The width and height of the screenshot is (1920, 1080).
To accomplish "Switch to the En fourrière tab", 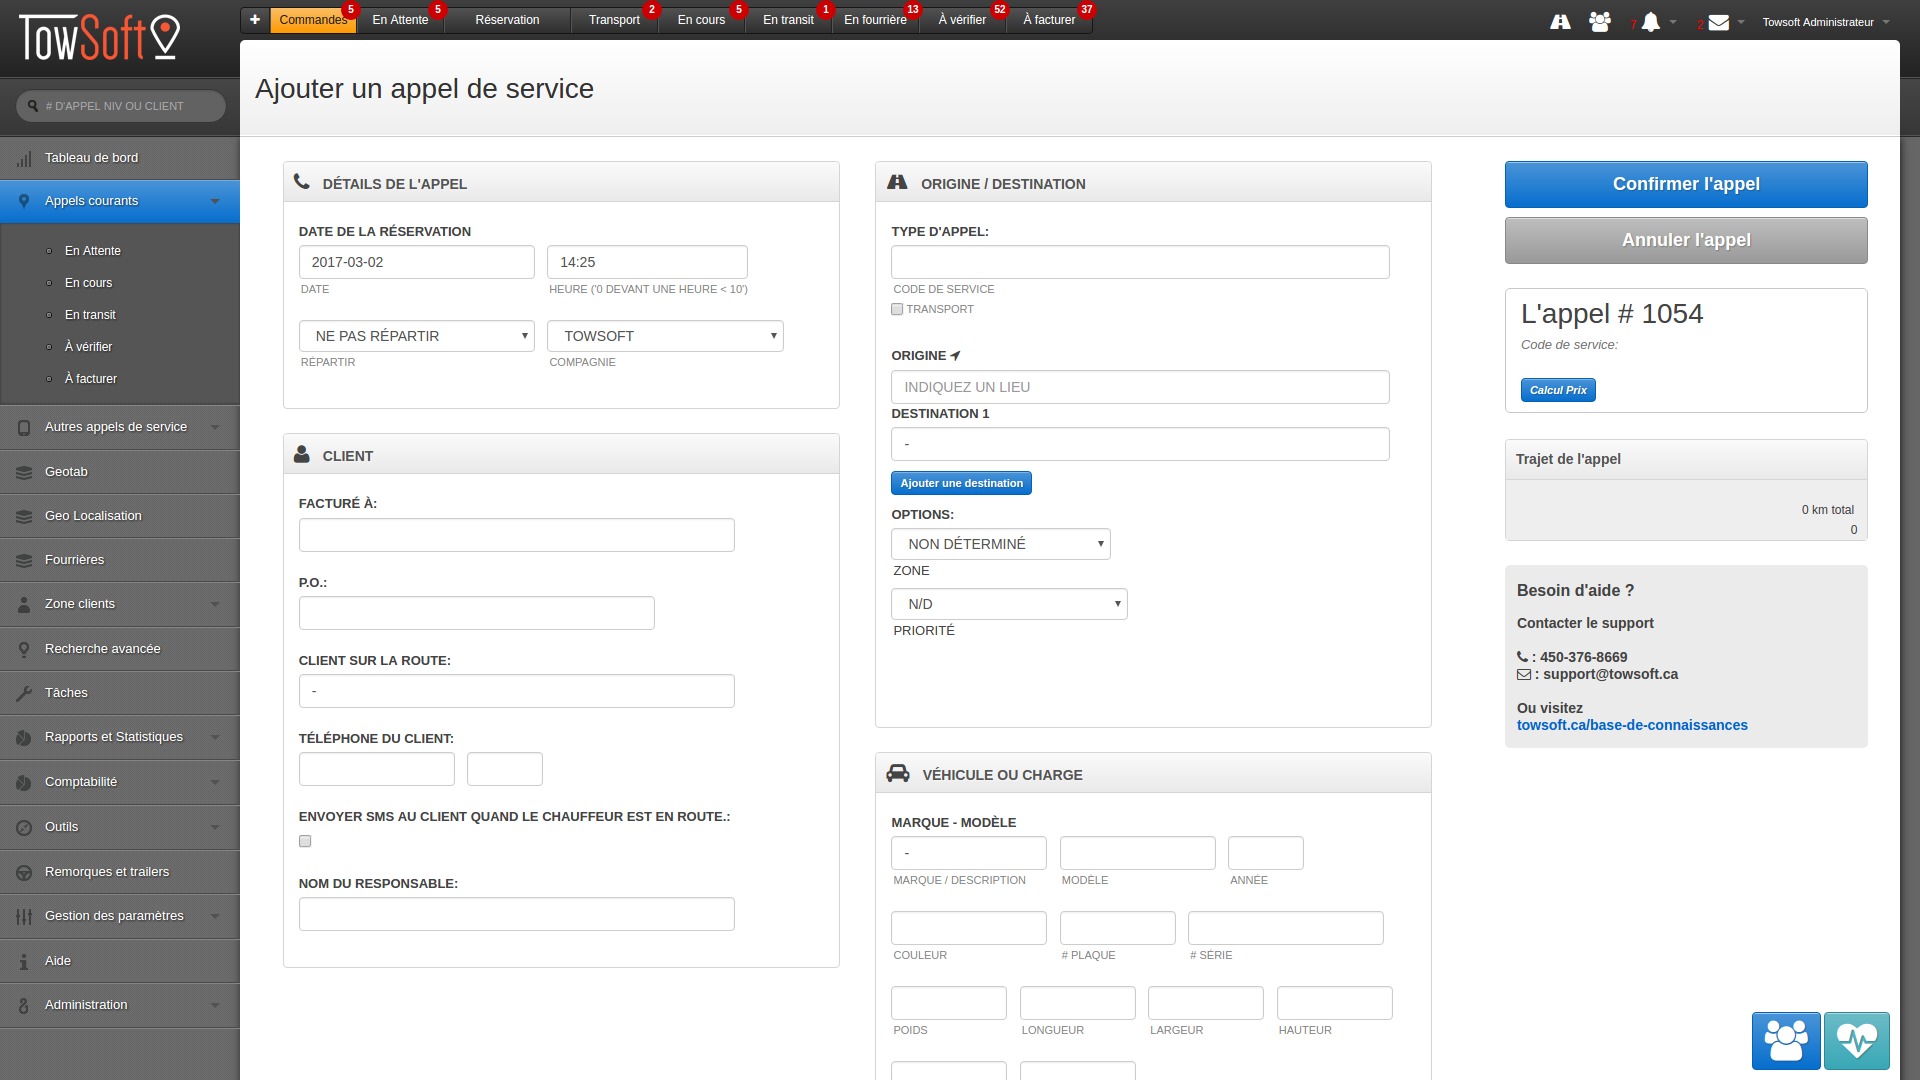I will 875,20.
